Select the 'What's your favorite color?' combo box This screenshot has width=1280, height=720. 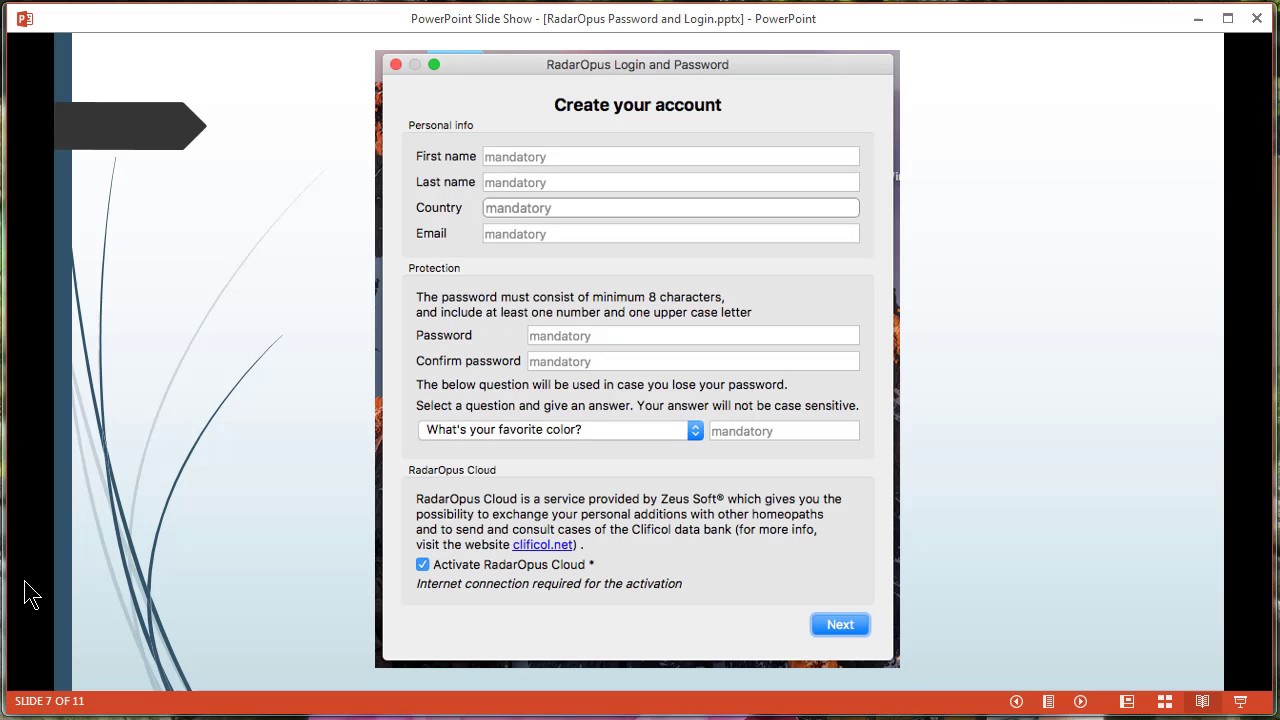561,430
